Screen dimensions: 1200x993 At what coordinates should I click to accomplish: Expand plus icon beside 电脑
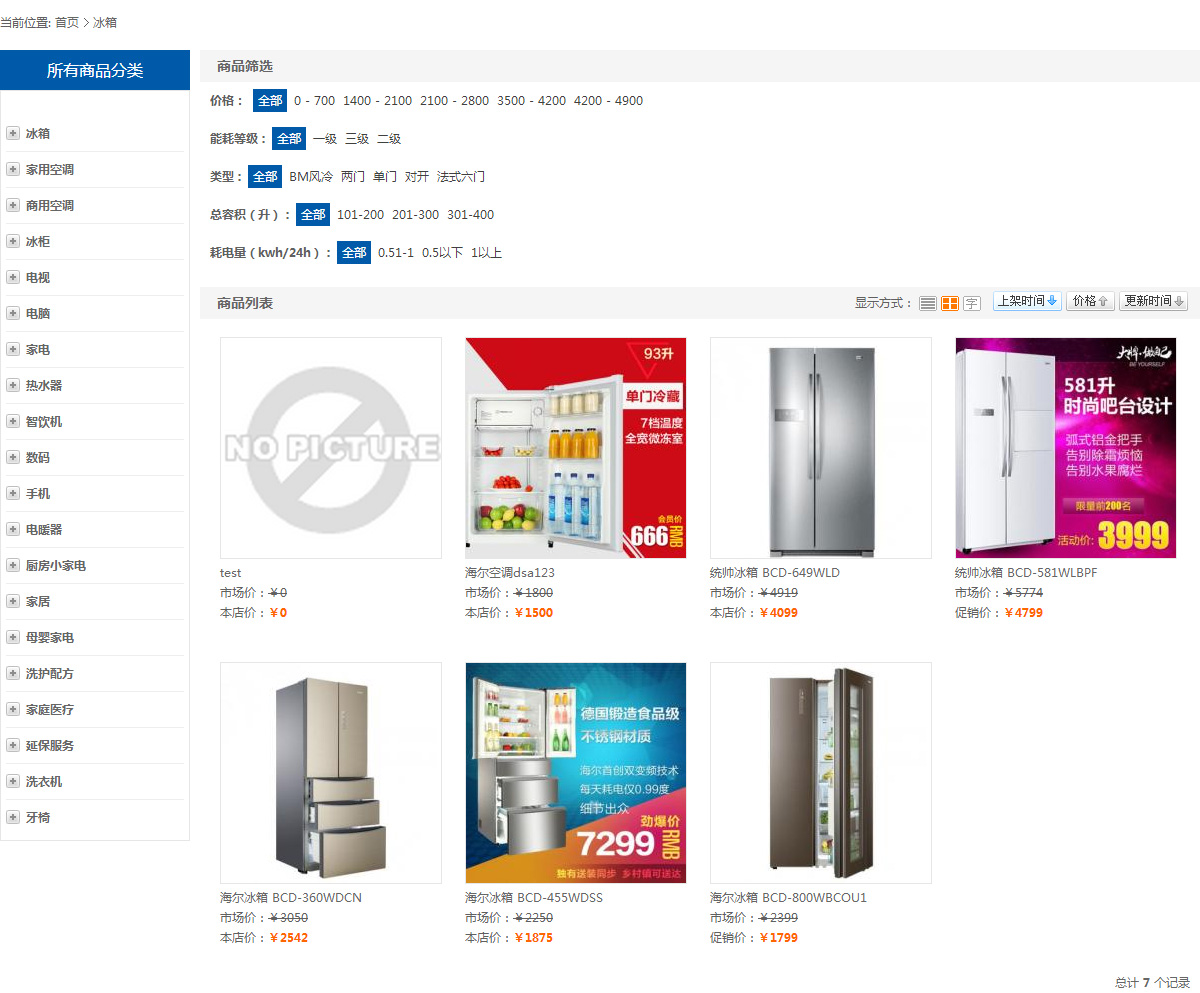pos(13,313)
